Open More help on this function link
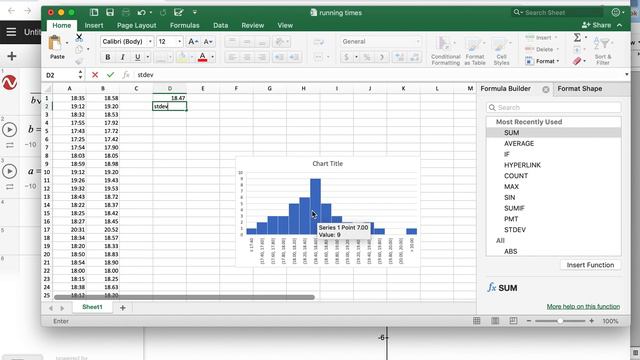Image resolution: width=640 pixels, height=360 pixels. pyautogui.click(x=583, y=307)
